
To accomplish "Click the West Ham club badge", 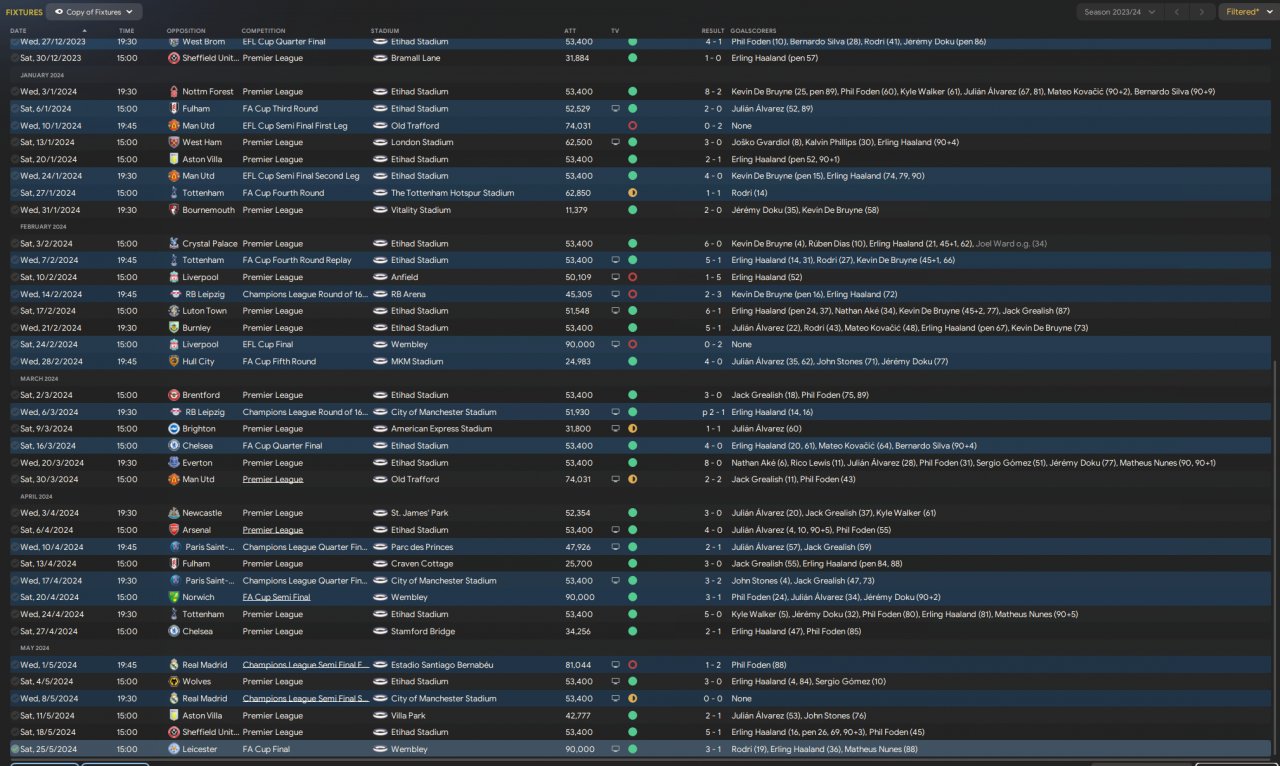I will coord(174,142).
